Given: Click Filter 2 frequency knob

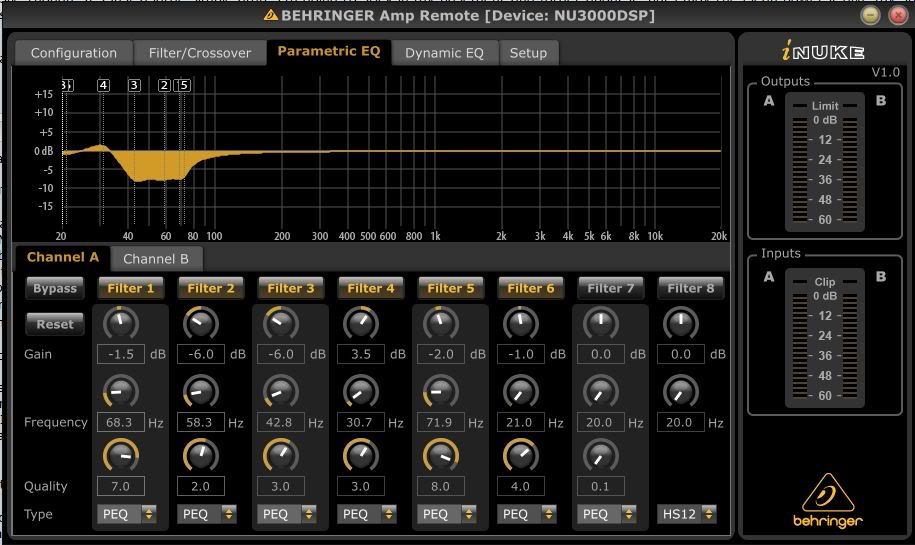Looking at the screenshot, I should (x=201, y=392).
